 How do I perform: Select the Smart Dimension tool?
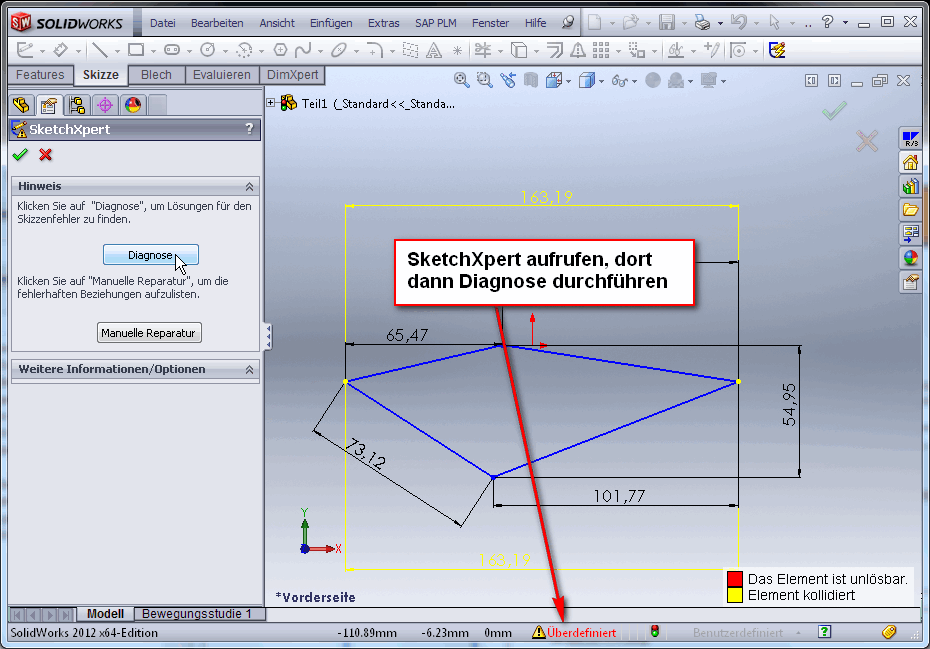tap(60, 50)
